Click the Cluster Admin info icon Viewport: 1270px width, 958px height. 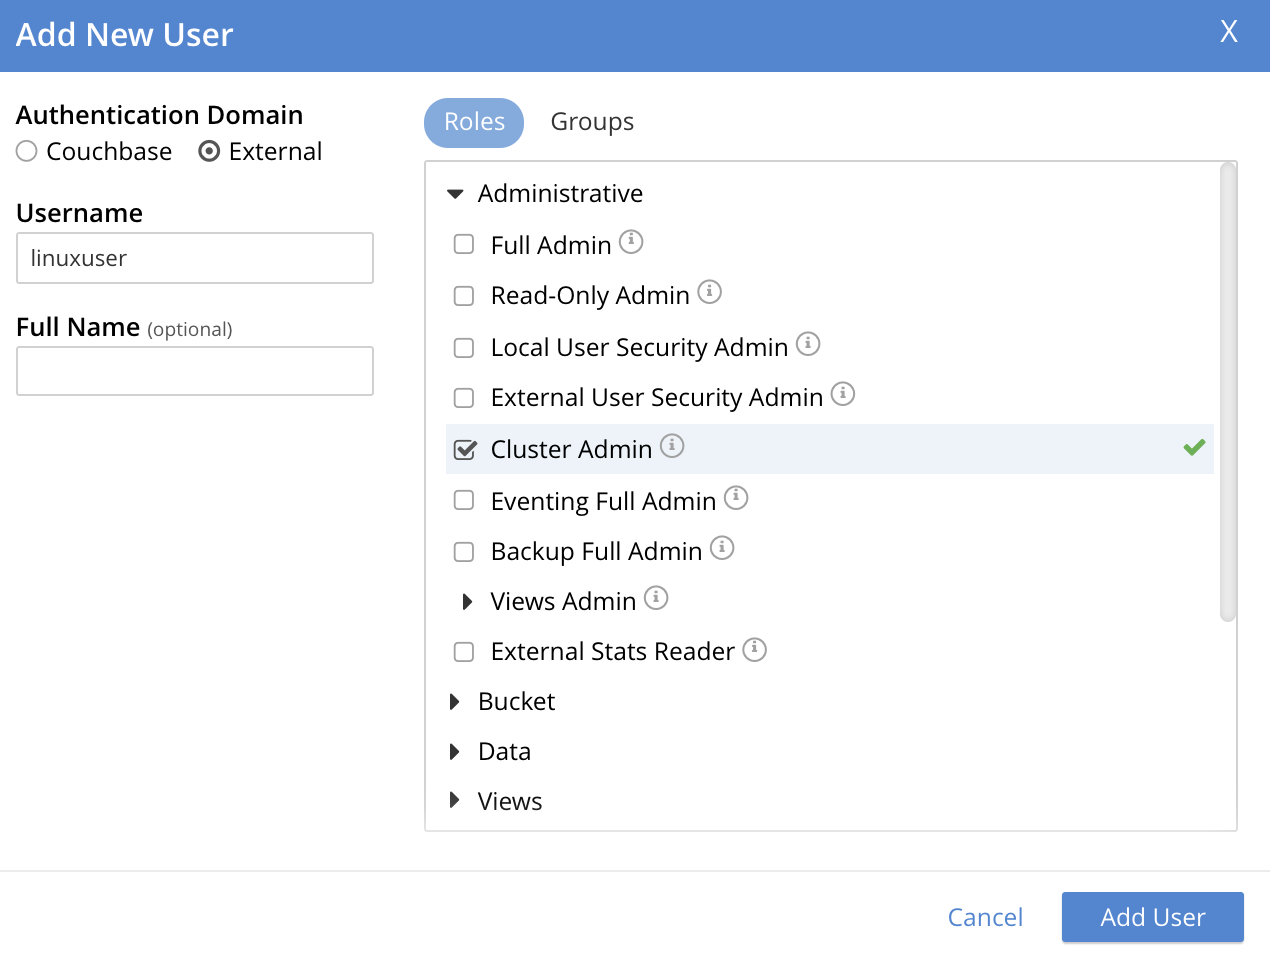tap(672, 446)
